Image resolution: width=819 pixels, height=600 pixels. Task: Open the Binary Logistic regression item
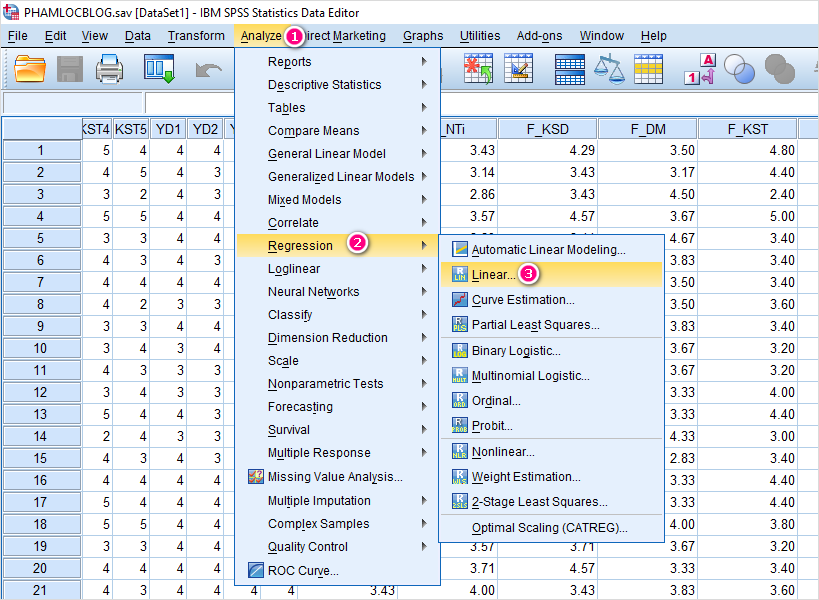pos(515,351)
